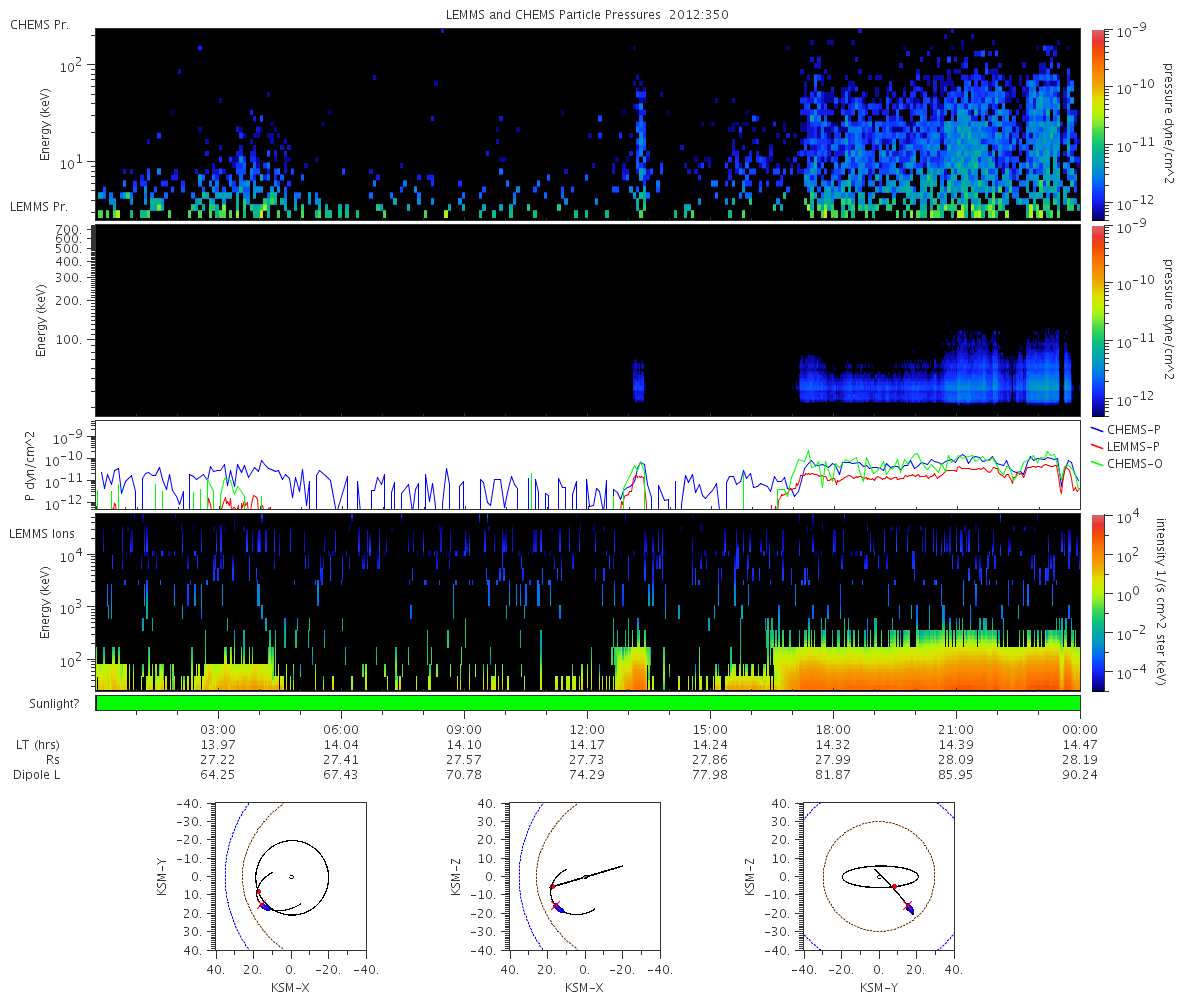
Task: Click the Dipole L value 70.78
Action: (464, 775)
